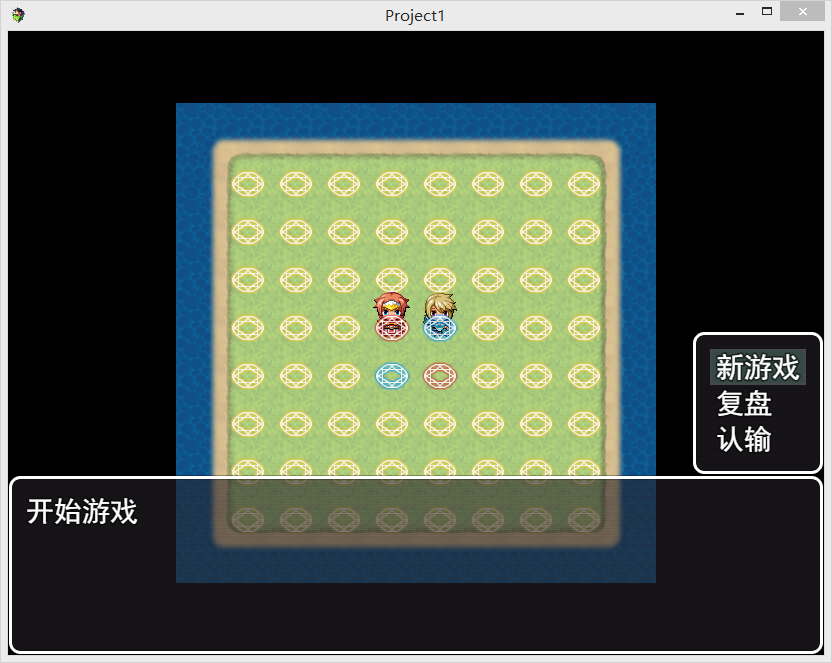Click the empty cell immediately right of the lone red ring
Screen dimensions: 832x663
tap(488, 376)
